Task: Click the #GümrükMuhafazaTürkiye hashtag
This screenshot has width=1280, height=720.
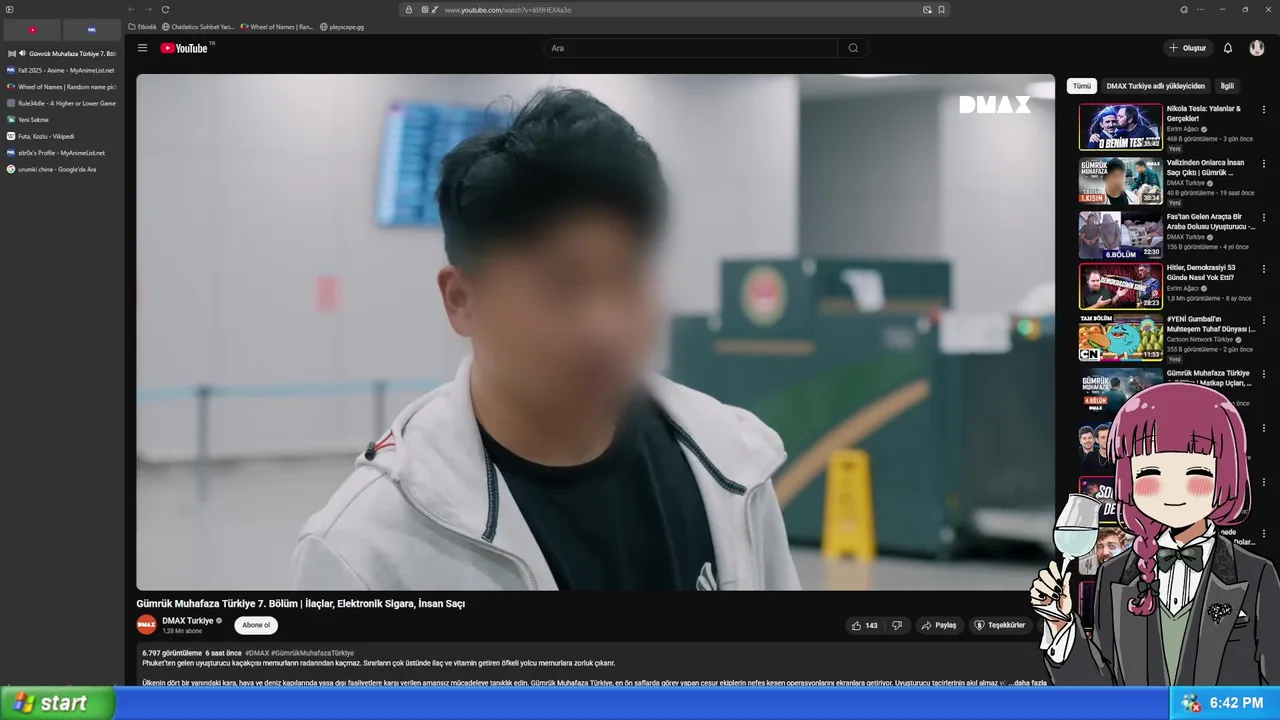Action: point(312,653)
